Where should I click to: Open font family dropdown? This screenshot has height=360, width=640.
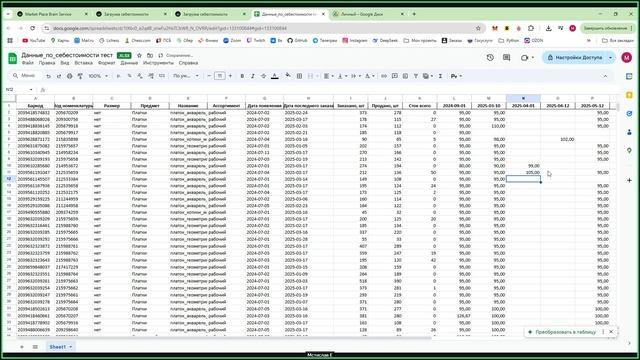pyautogui.click(x=186, y=76)
